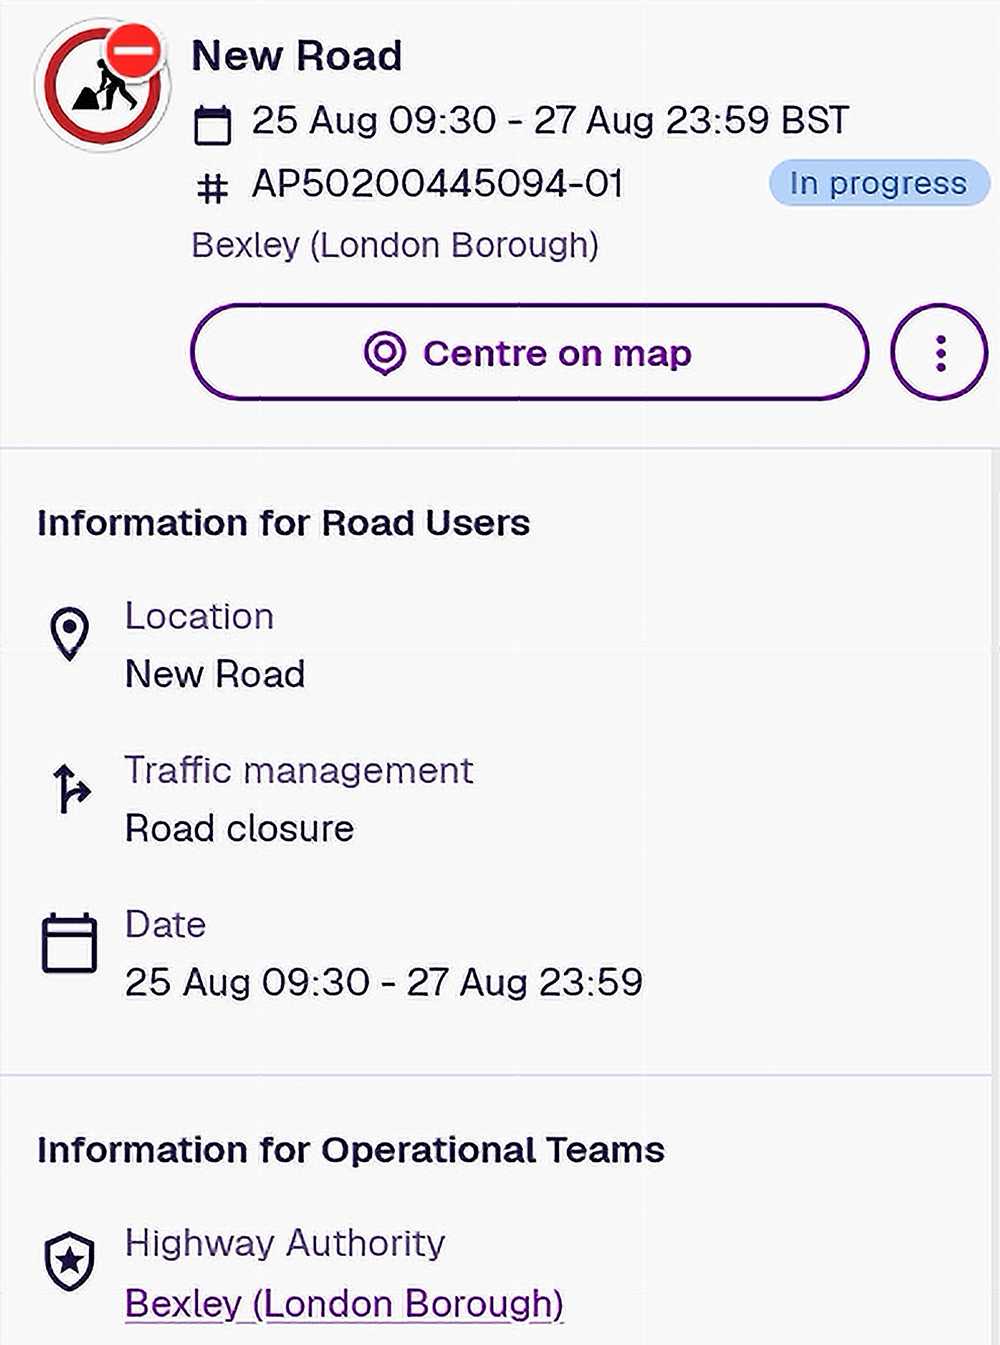The image size is (1000, 1345).
Task: Click the New Road location value
Action: pyautogui.click(x=215, y=674)
